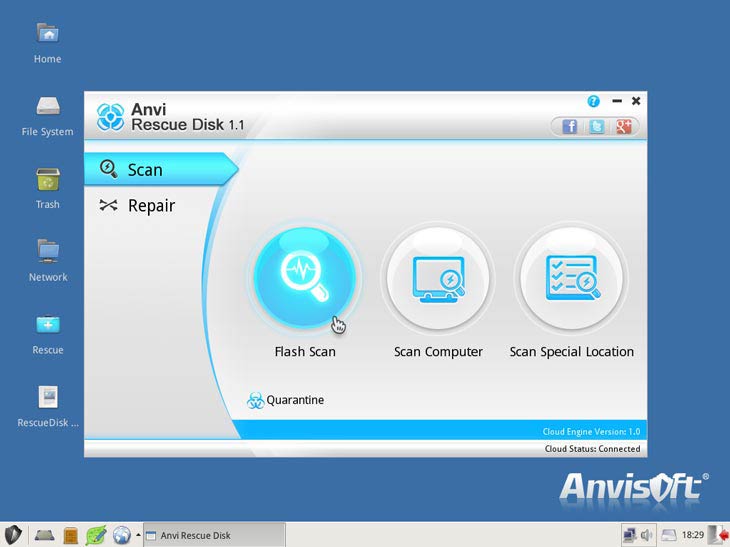
Task: Open the network connection tray icon
Action: (630, 535)
